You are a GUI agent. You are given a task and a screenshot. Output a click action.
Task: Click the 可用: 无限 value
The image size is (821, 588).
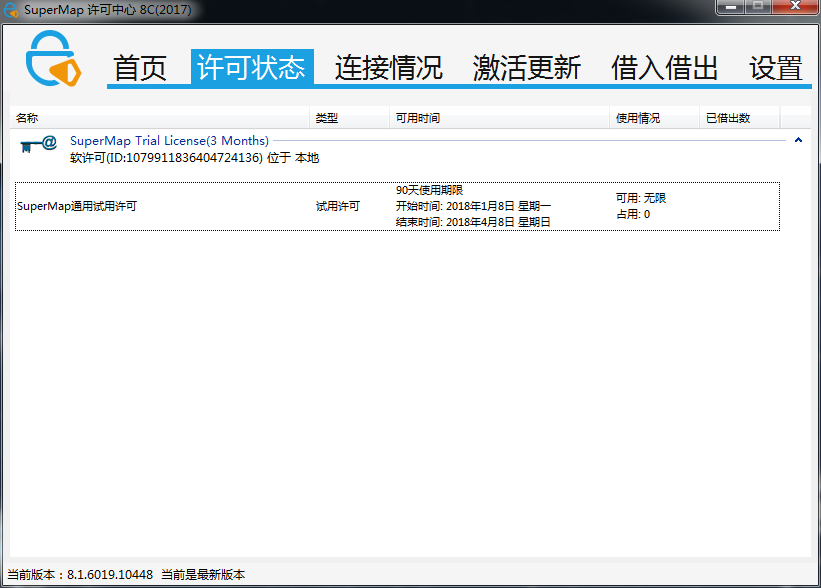(641, 198)
